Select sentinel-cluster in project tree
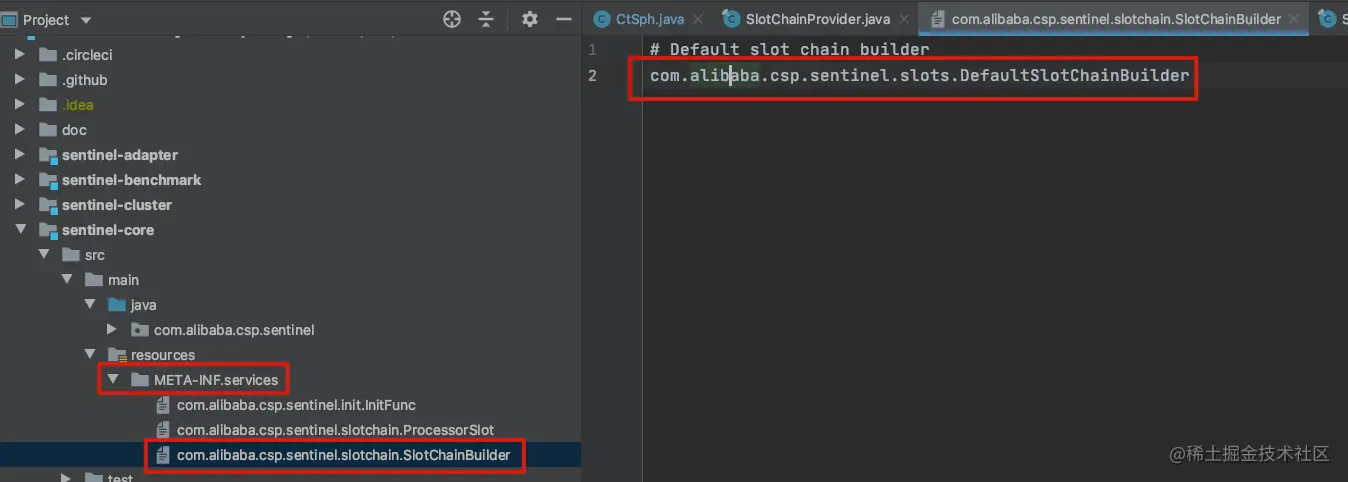This screenshot has width=1348, height=482. coord(116,205)
